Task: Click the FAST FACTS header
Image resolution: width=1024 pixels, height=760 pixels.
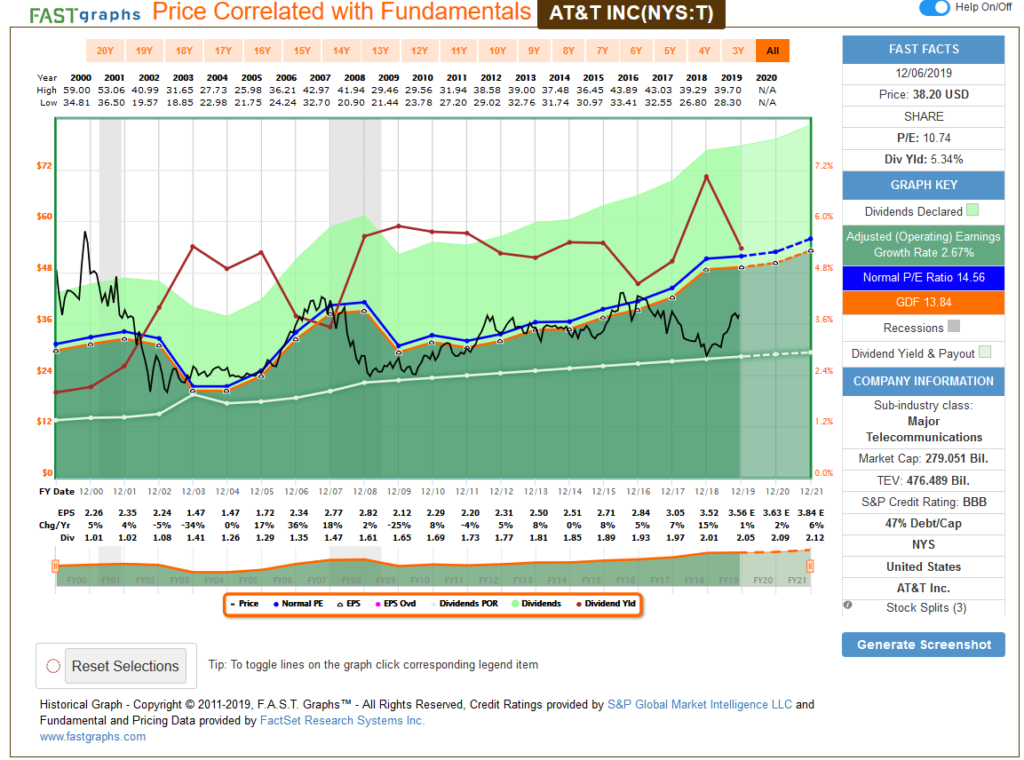Action: (923, 50)
